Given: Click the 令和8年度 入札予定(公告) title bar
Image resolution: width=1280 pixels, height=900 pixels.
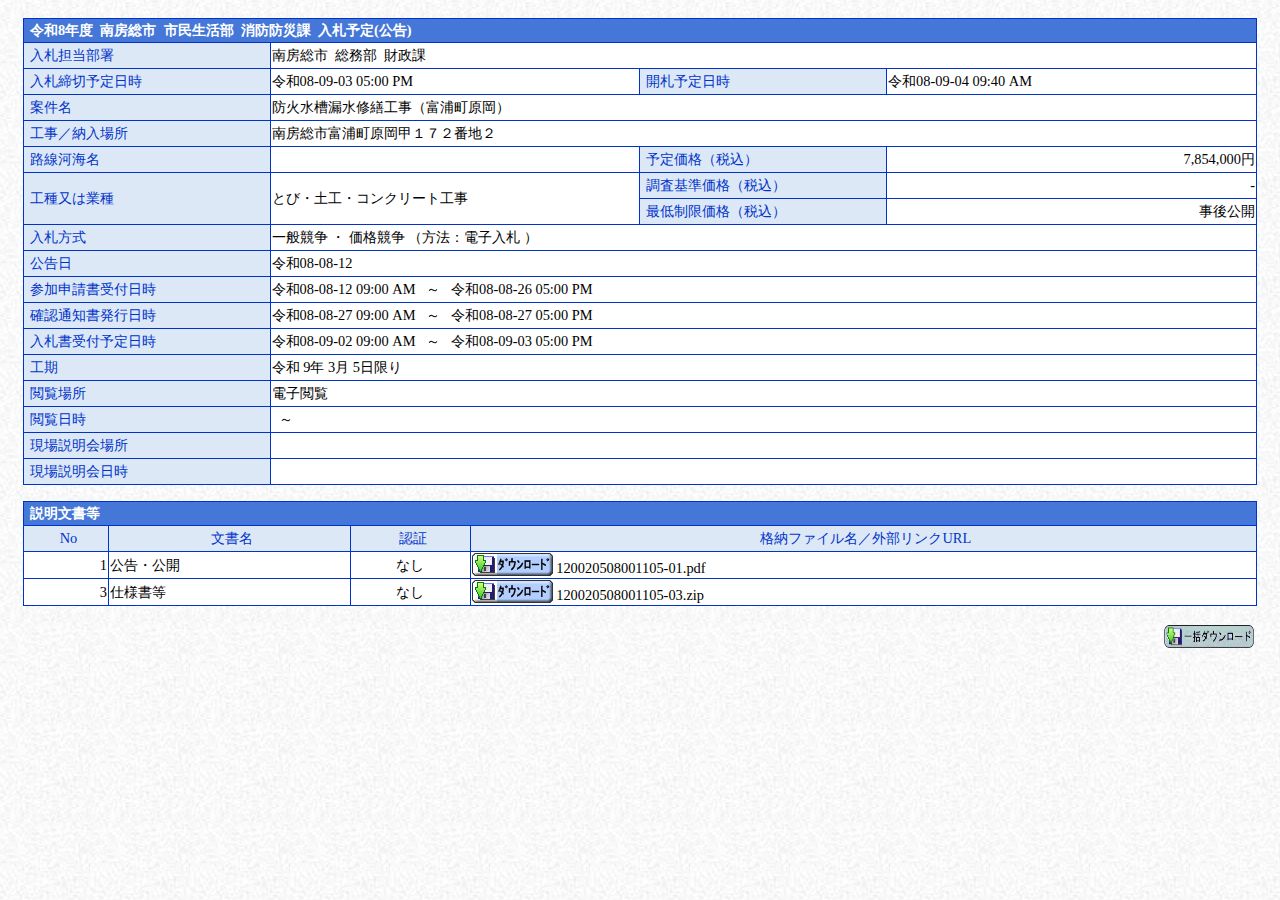Looking at the screenshot, I should (x=640, y=31).
